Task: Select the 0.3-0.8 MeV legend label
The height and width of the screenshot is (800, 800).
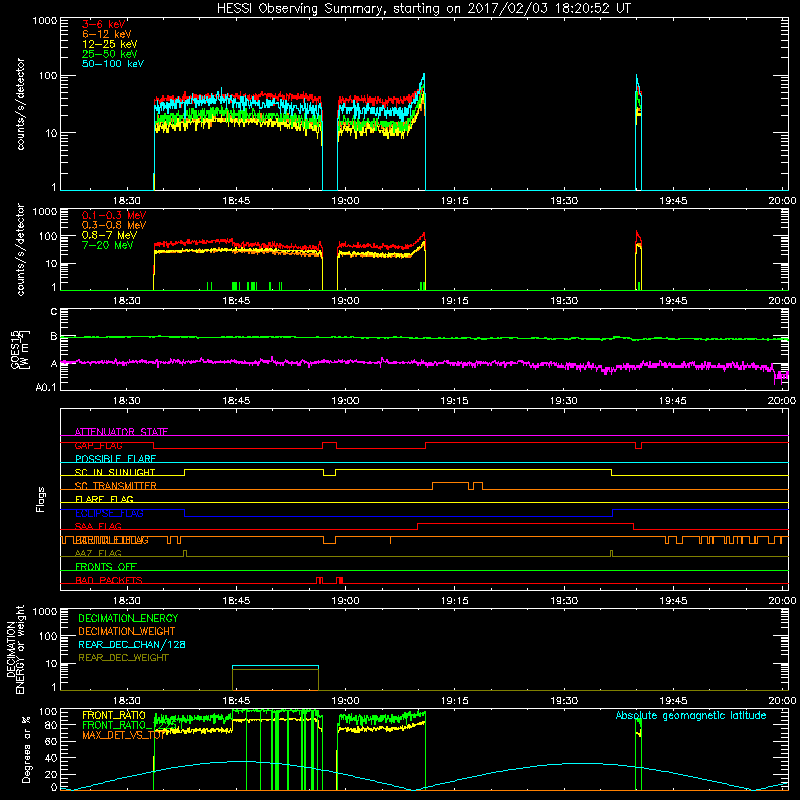Action: click(x=114, y=225)
